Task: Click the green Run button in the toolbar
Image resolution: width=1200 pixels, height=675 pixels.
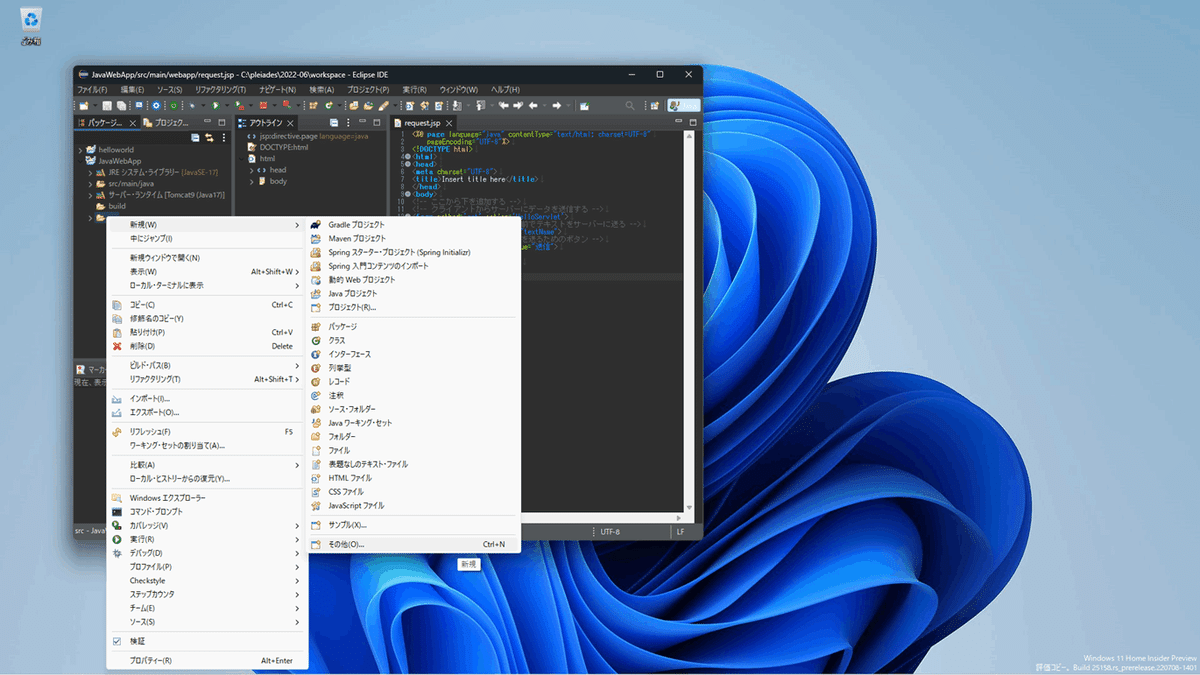Action: [x=215, y=106]
